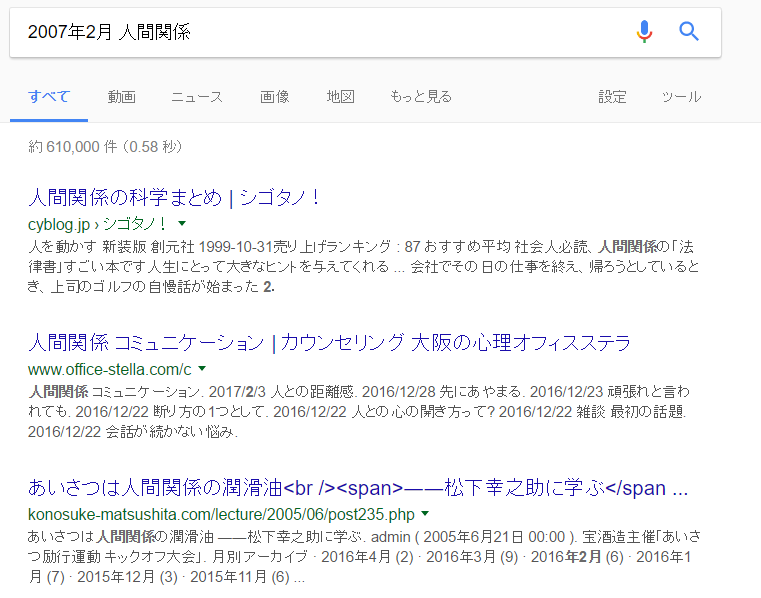Image resolution: width=761 pixels, height=598 pixels.
Task: Expand dropdown arrow next to www.office-stella.com/c
Action: pos(202,369)
